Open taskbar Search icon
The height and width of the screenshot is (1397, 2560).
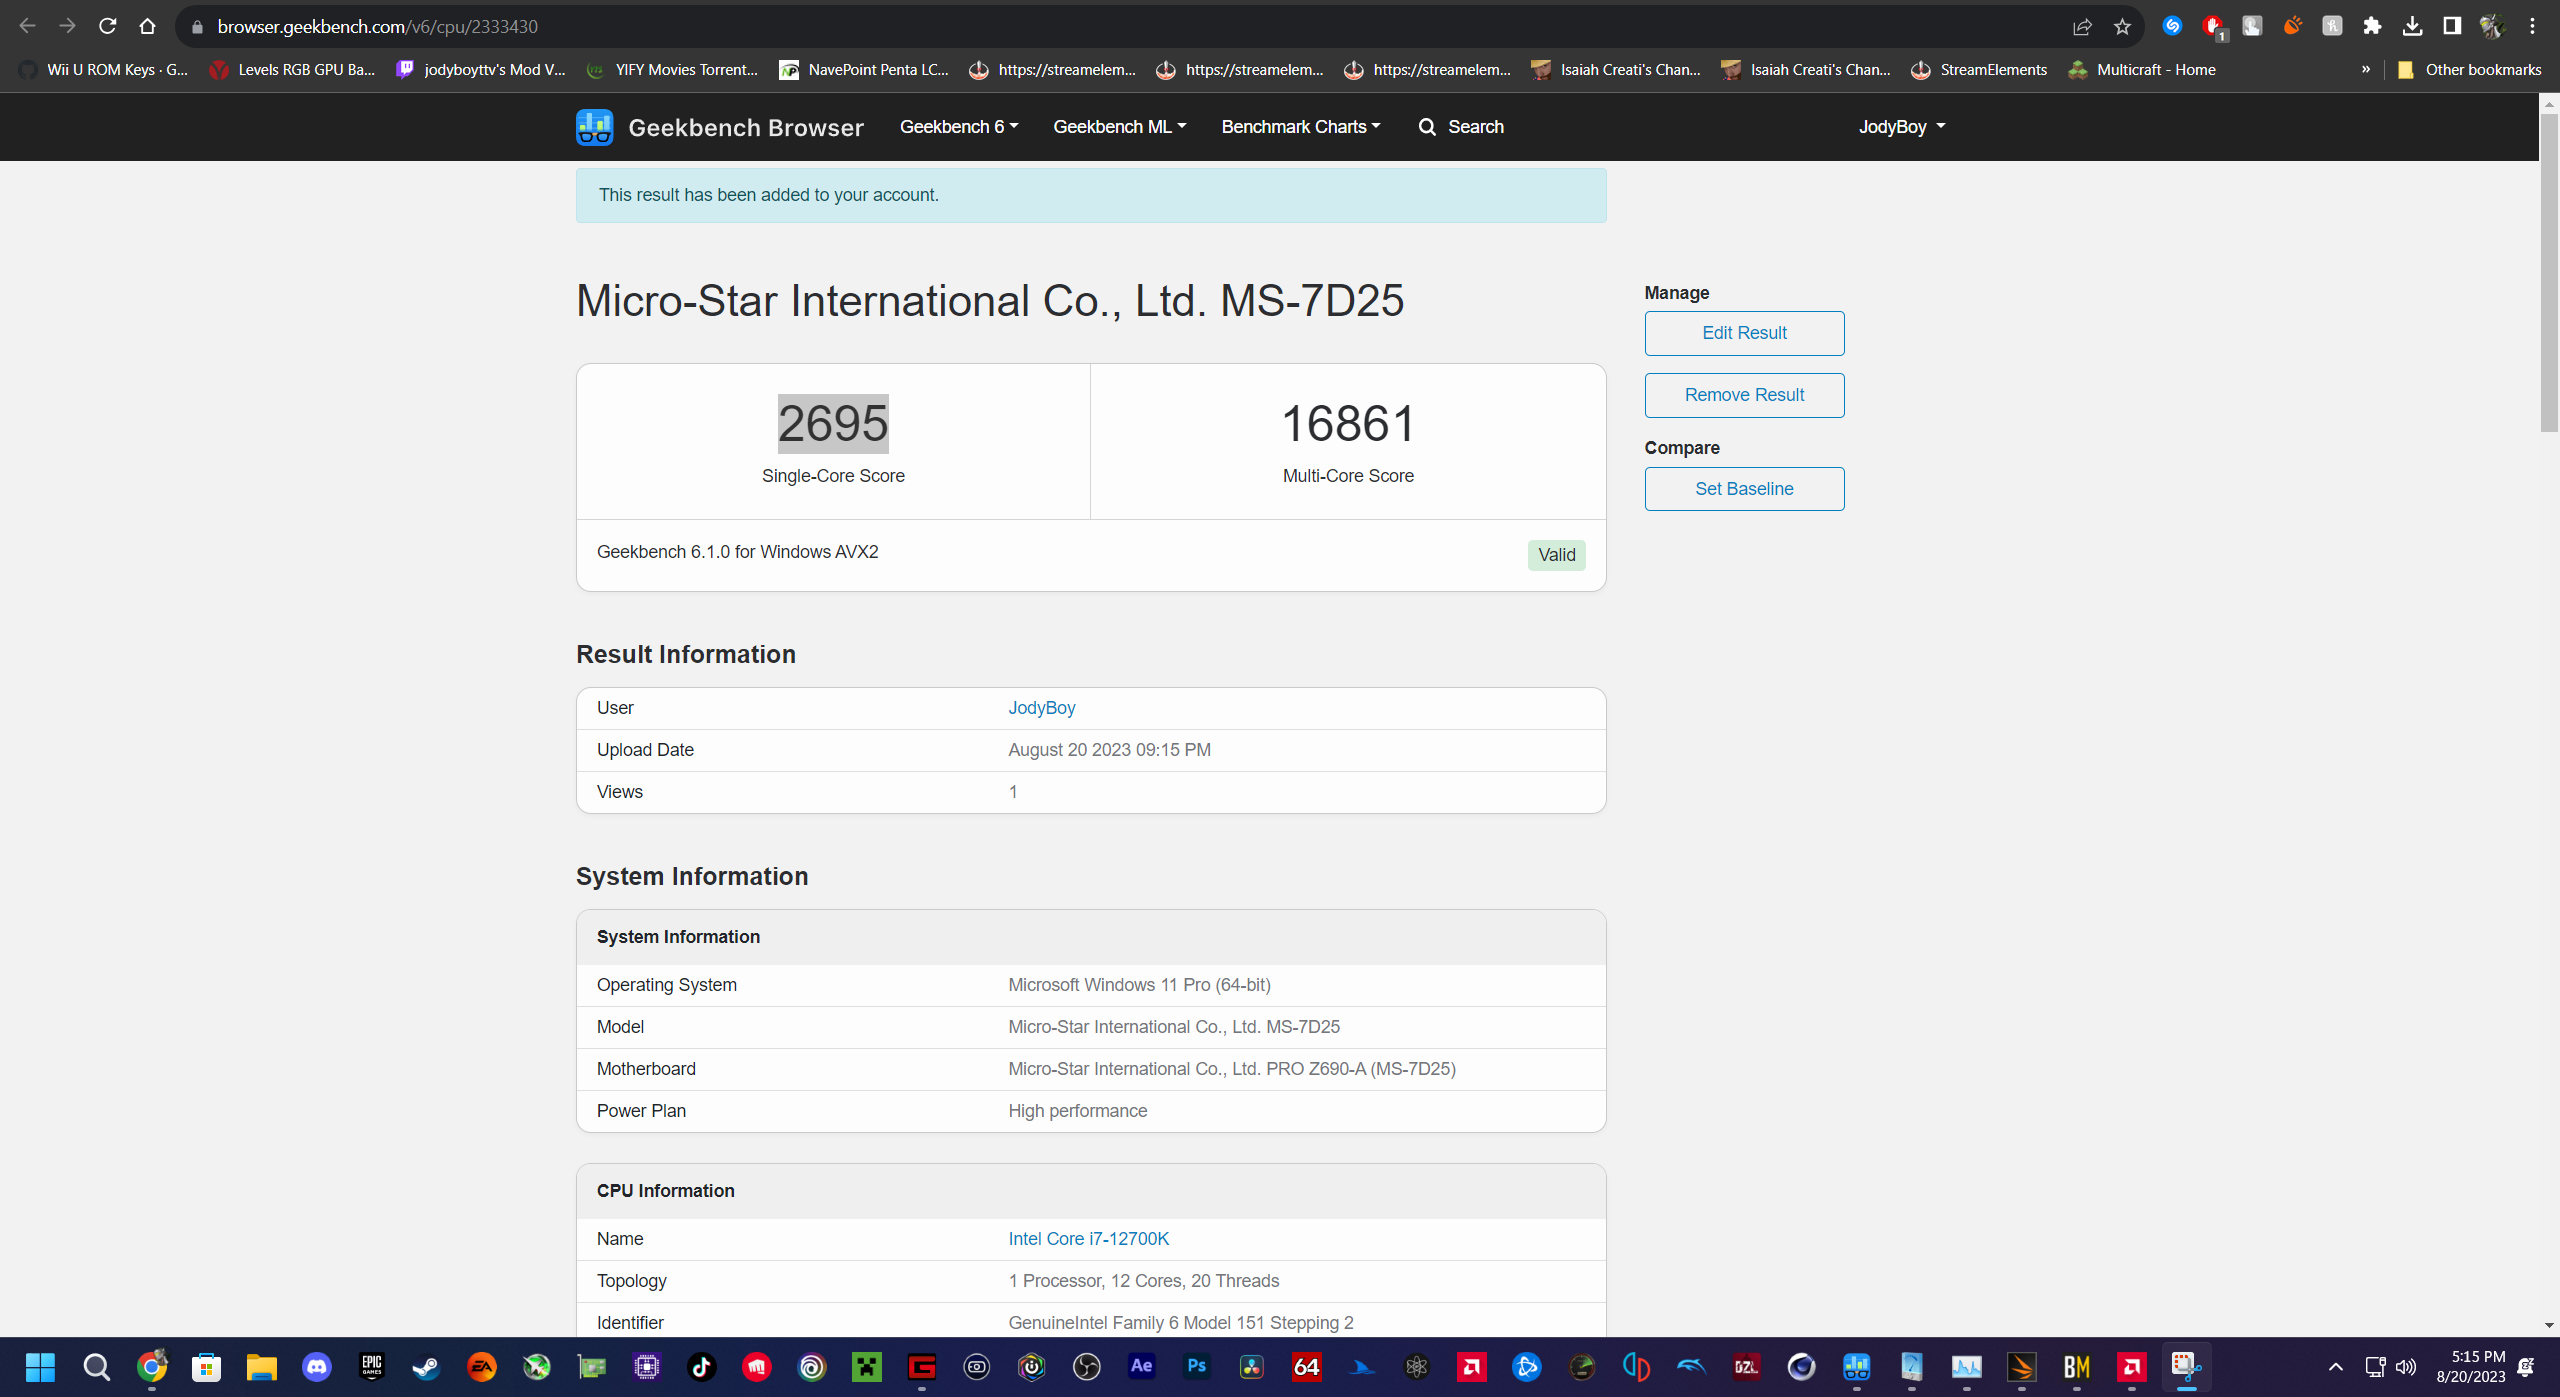(96, 1366)
